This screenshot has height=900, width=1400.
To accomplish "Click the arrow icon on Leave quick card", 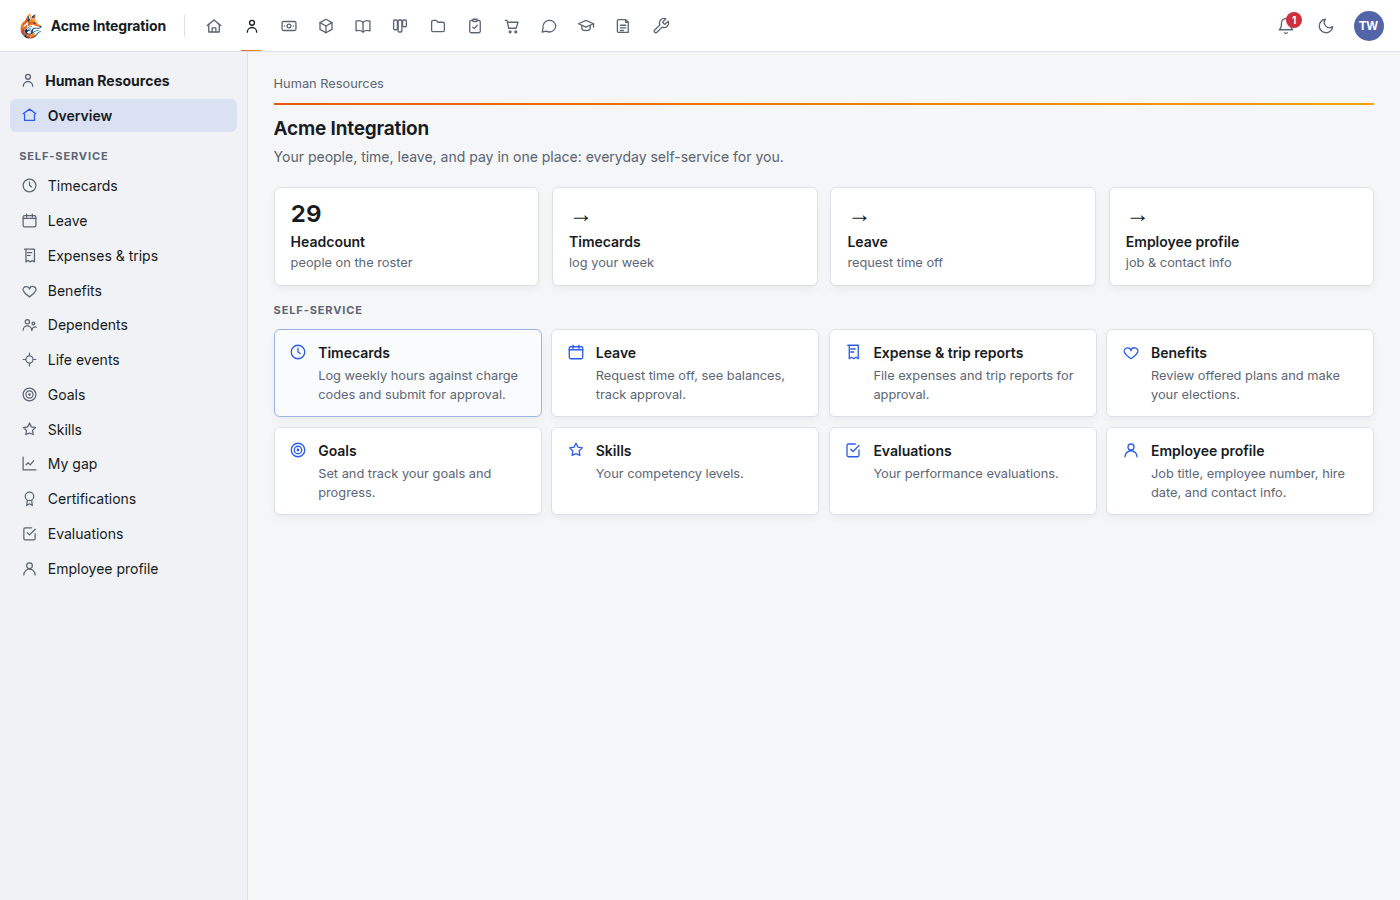I will tap(859, 218).
